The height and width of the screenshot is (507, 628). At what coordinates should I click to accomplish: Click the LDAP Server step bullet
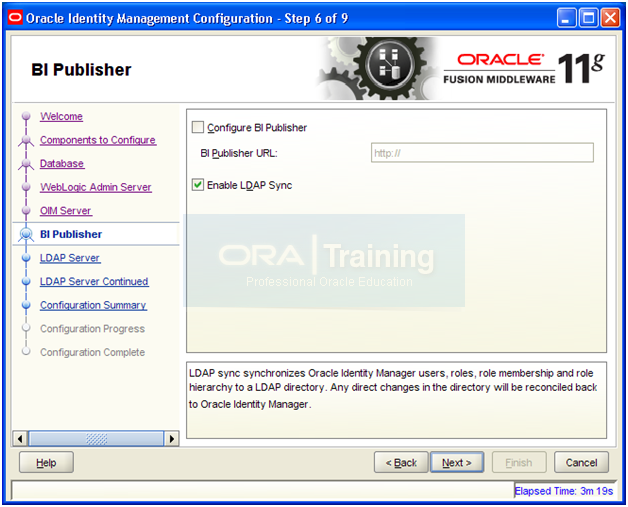coord(26,258)
